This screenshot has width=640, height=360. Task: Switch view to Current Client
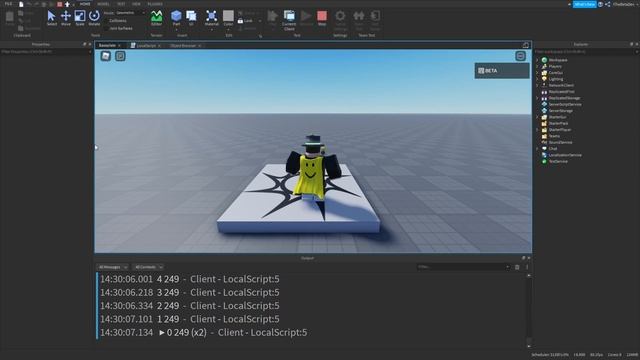(289, 20)
